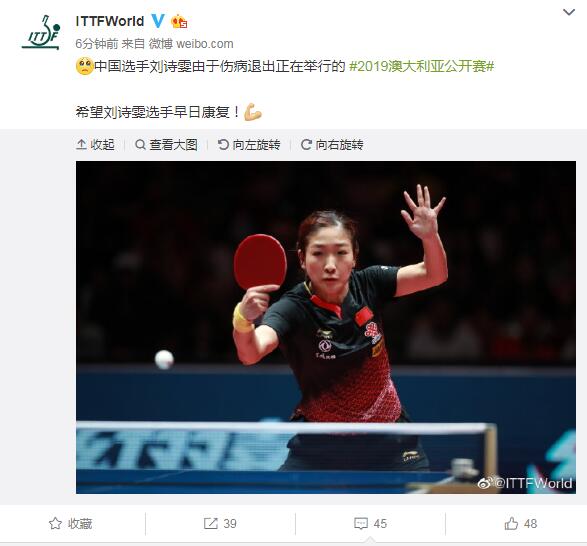This screenshot has height=546, width=587.
Task: Click the repost share icon
Action: 210,523
